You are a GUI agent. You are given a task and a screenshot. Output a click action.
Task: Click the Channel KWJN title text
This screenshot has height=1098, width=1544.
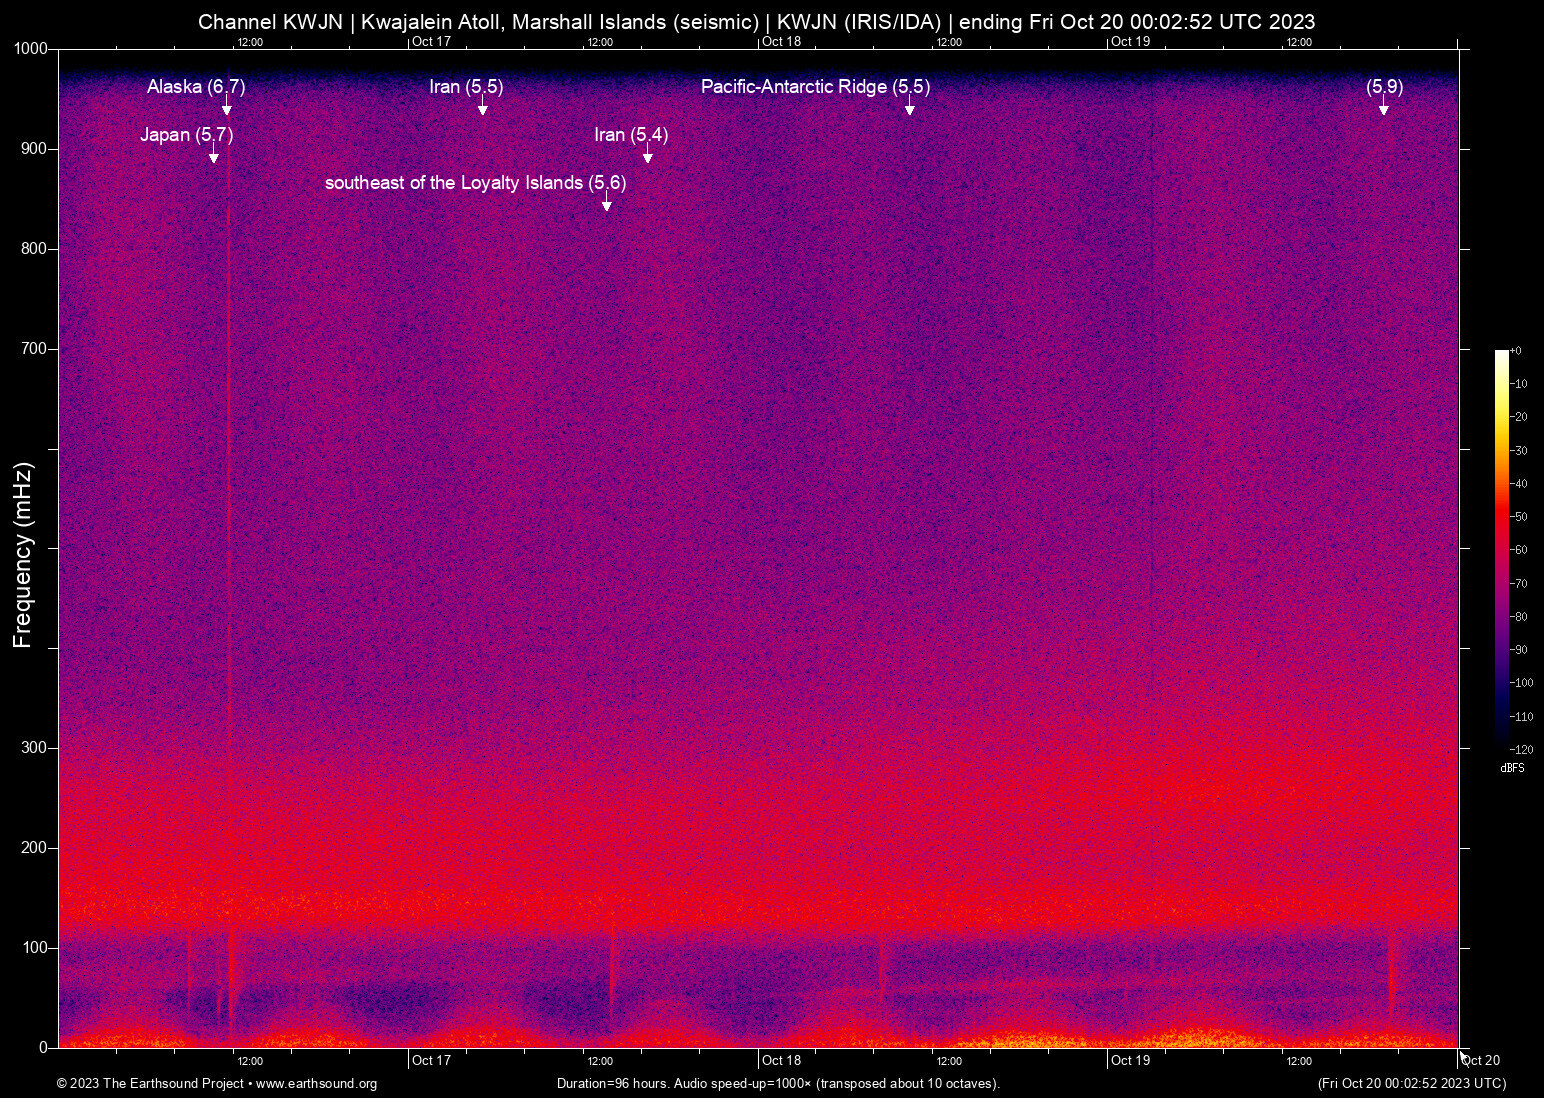tap(757, 22)
